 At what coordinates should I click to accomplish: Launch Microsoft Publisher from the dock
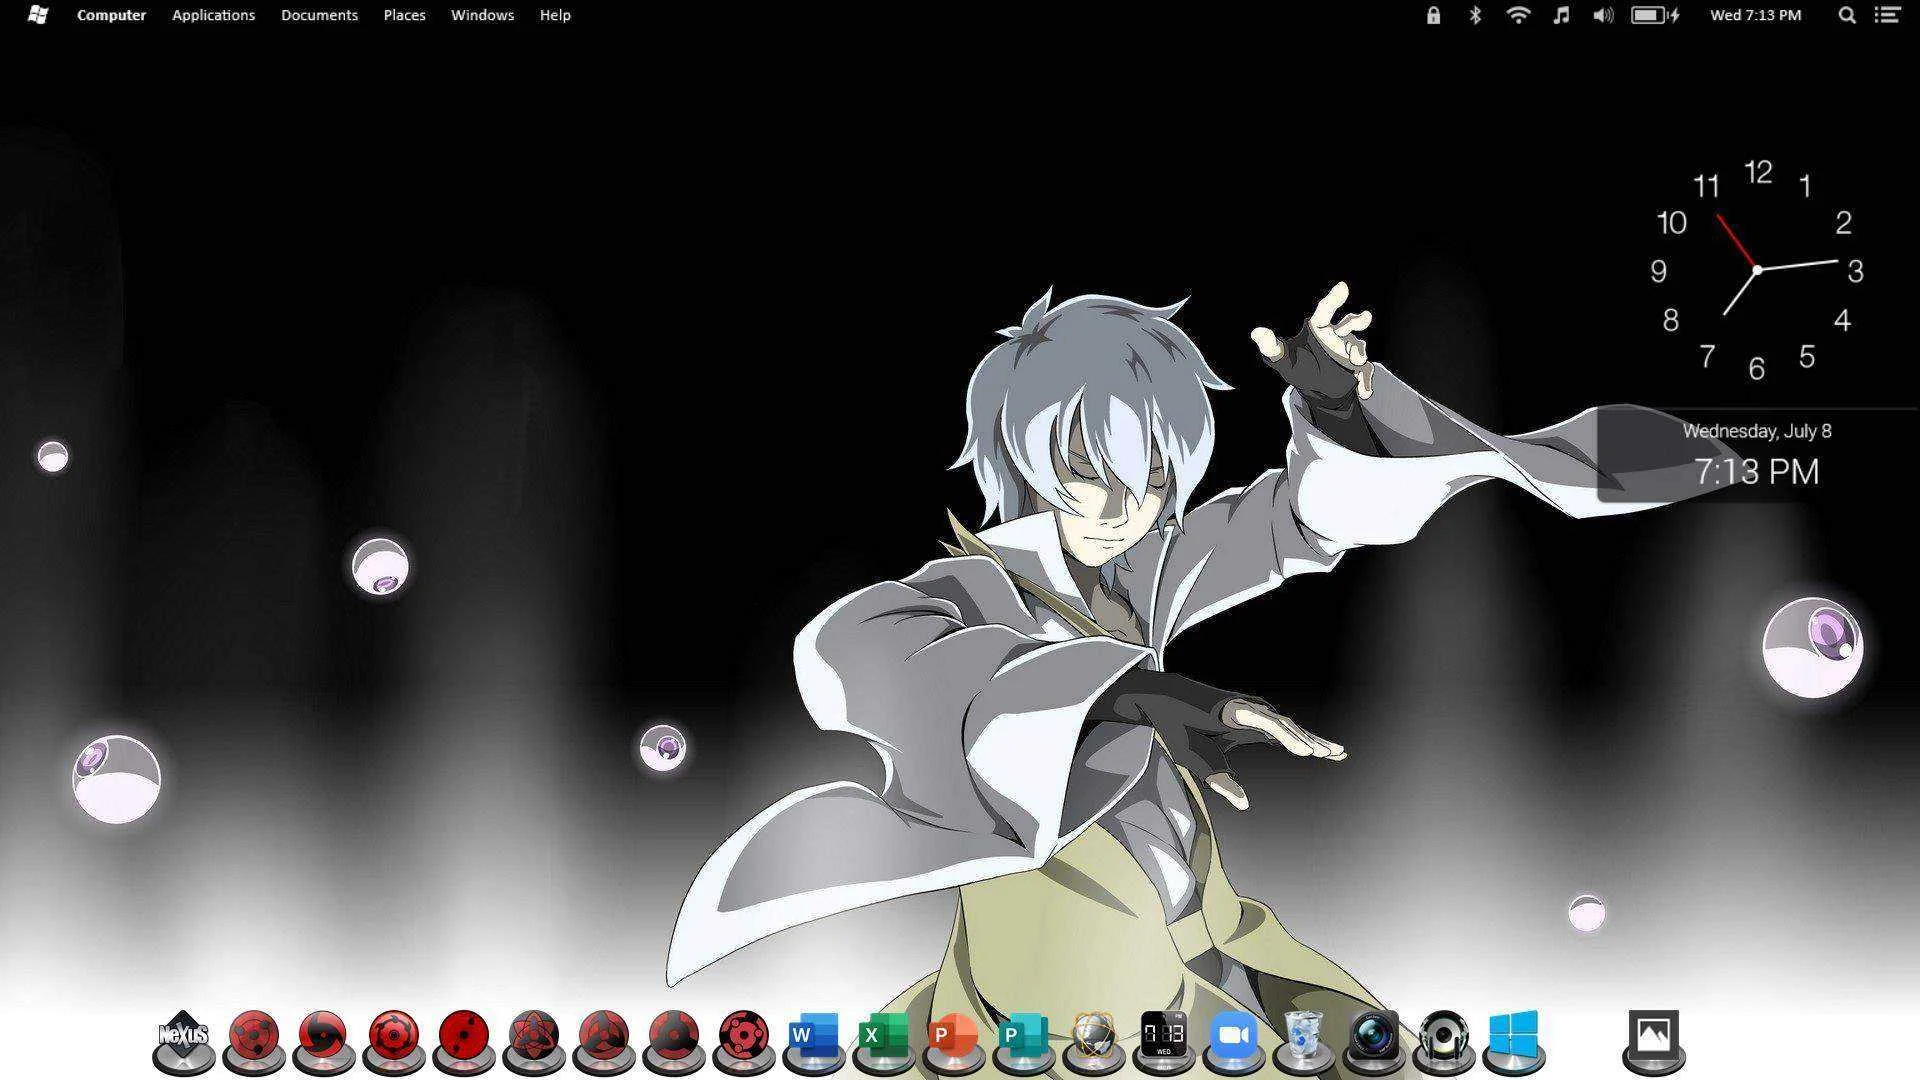(x=1023, y=1036)
